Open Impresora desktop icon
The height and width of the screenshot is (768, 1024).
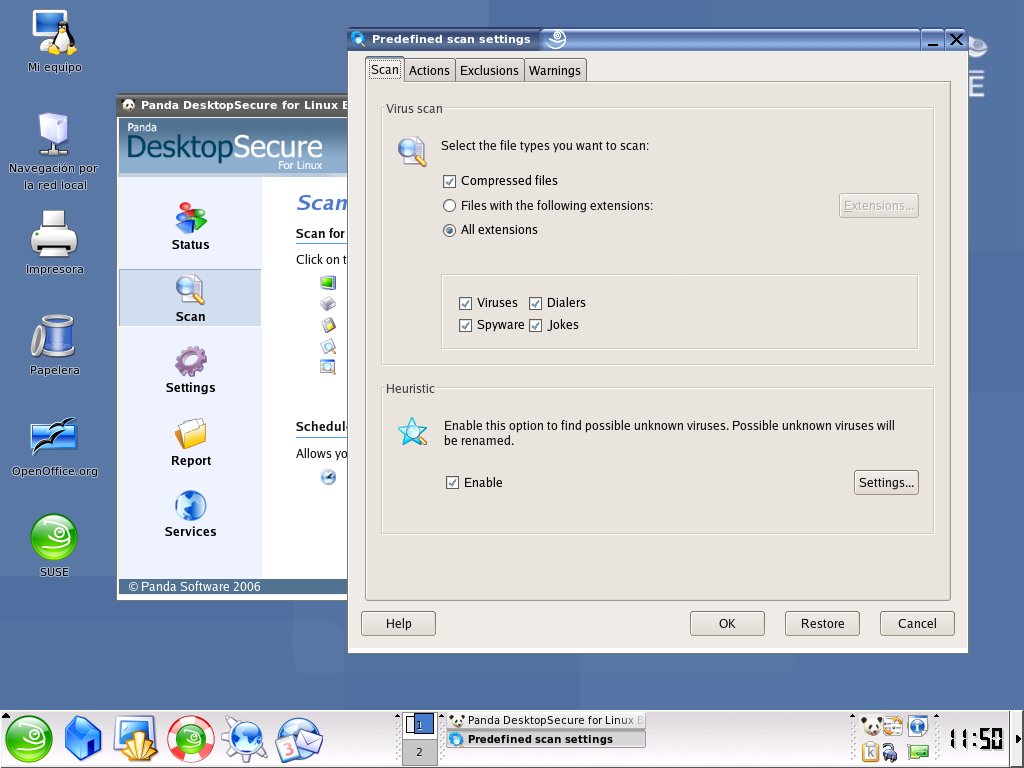[54, 242]
